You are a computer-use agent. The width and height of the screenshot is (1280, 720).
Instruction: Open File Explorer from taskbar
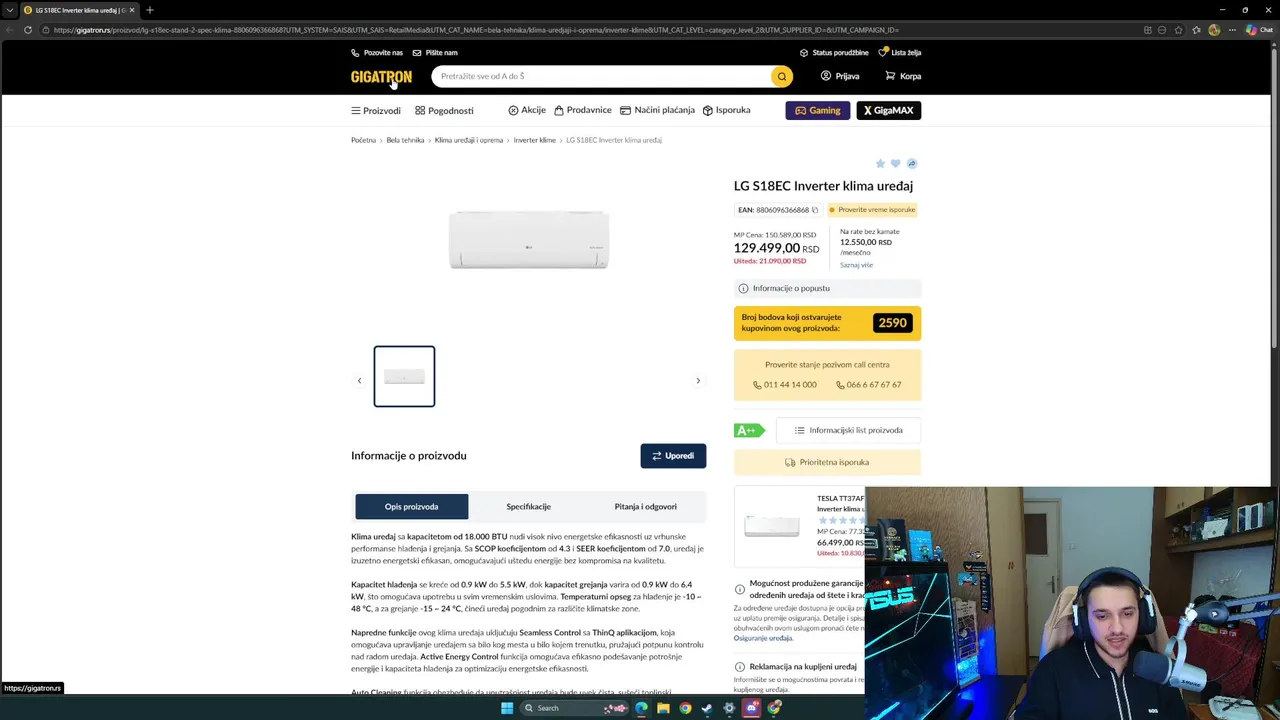tap(663, 708)
